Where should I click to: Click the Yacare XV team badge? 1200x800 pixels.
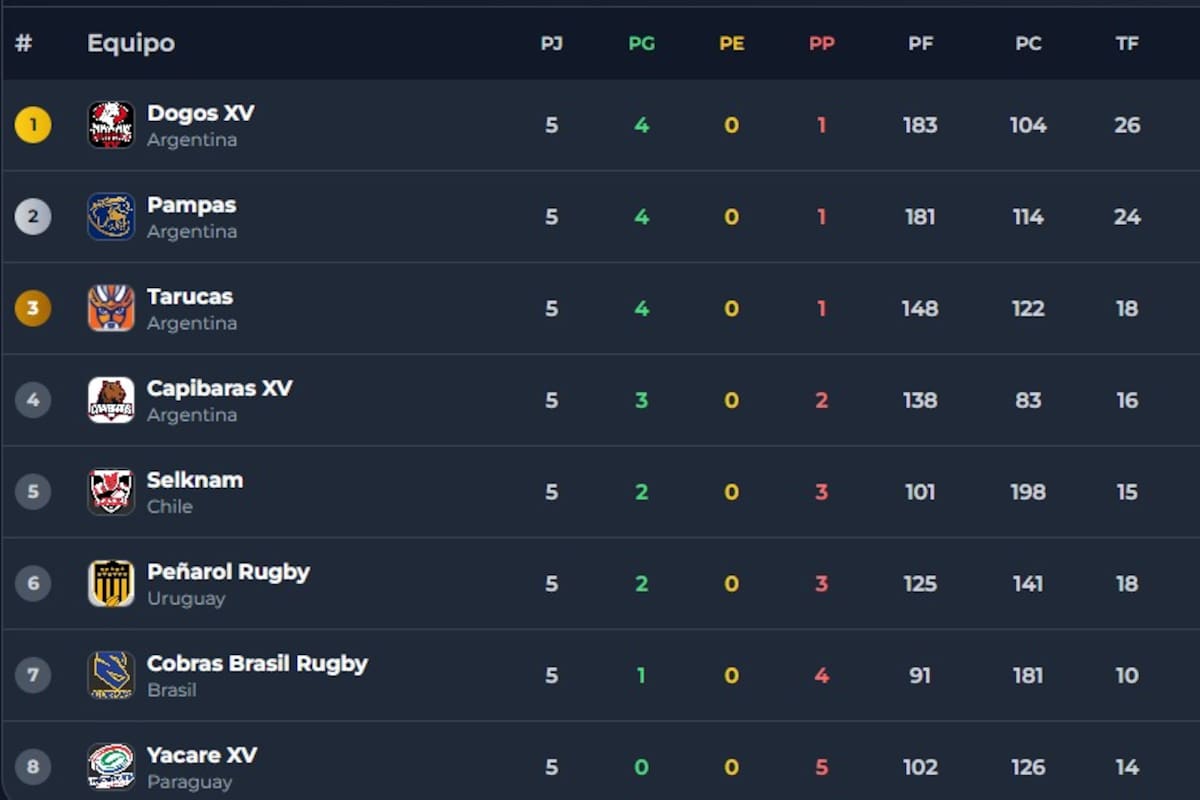pyautogui.click(x=111, y=766)
